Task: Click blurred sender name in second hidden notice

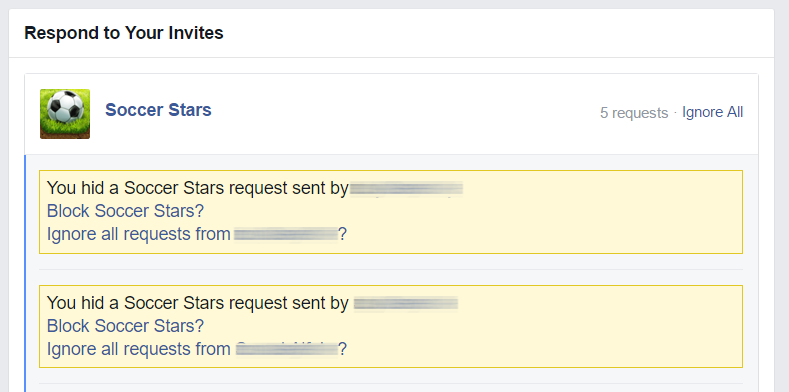Action: click(406, 303)
